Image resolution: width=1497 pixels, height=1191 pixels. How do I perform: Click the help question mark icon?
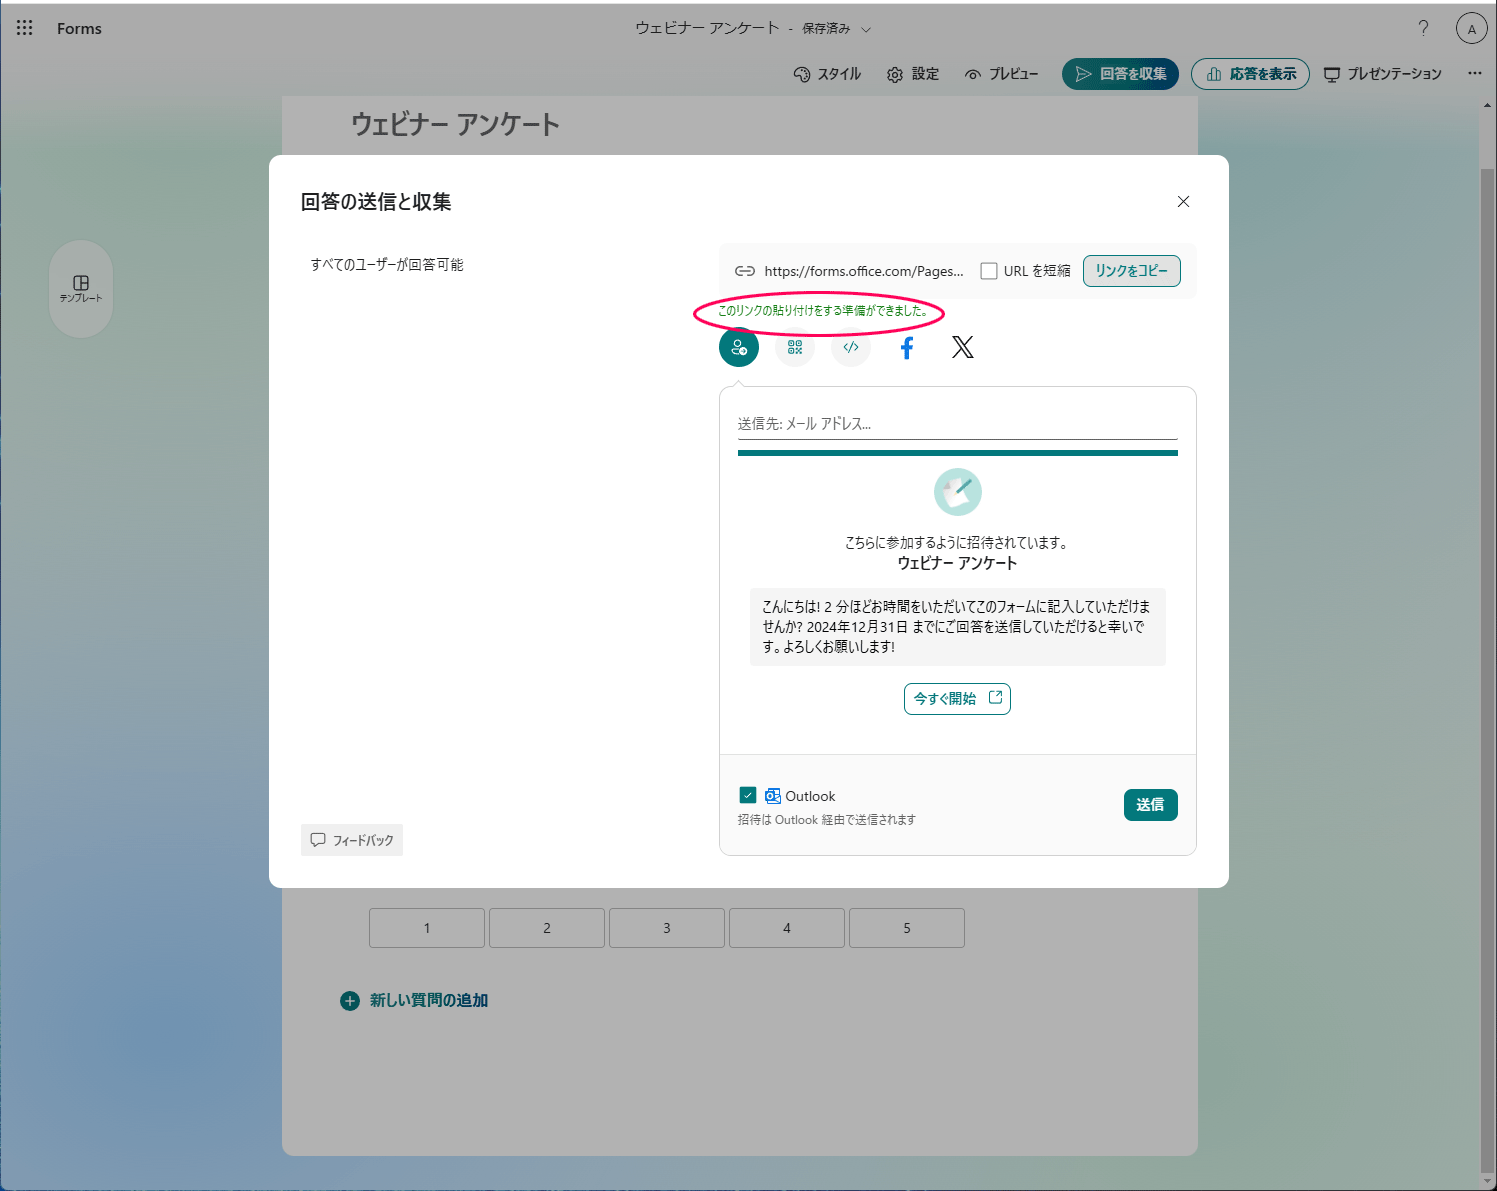[1423, 28]
